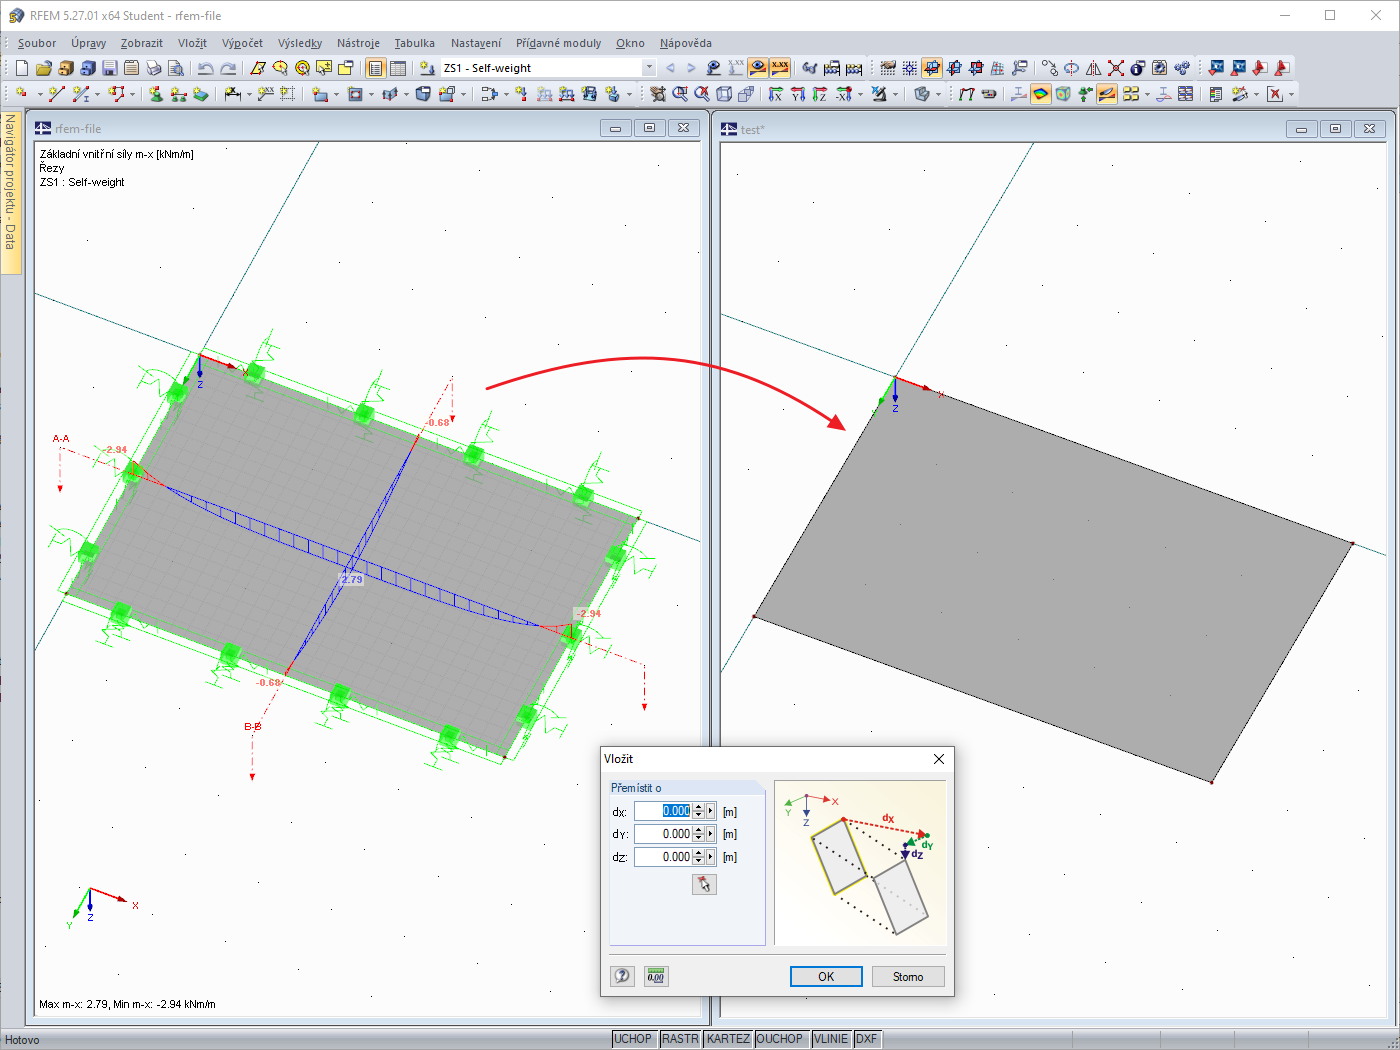This screenshot has width=1400, height=1050.
Task: Open the print preview icon
Action: pyautogui.click(x=175, y=68)
